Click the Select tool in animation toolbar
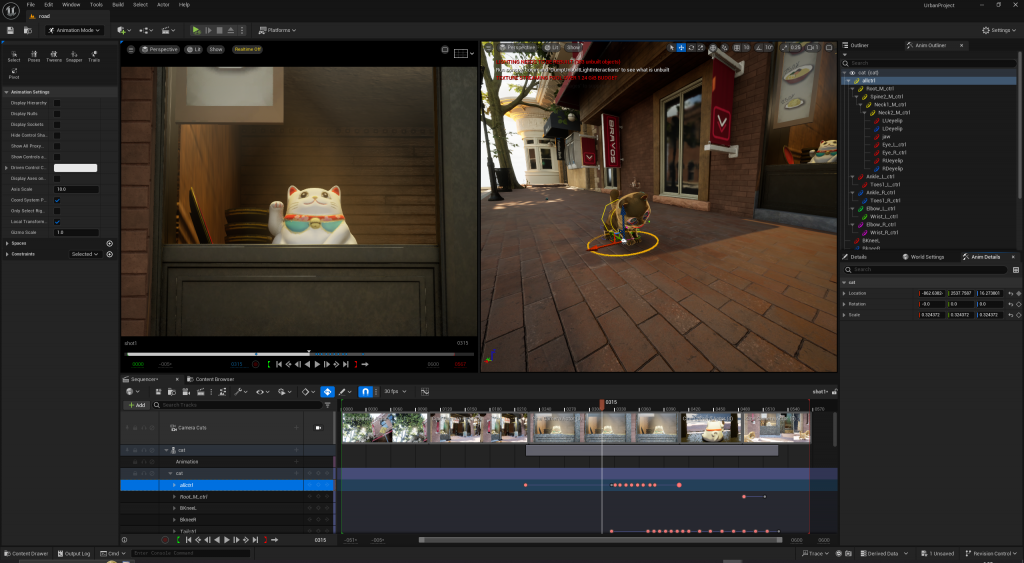The width and height of the screenshot is (1024, 563). [14, 56]
